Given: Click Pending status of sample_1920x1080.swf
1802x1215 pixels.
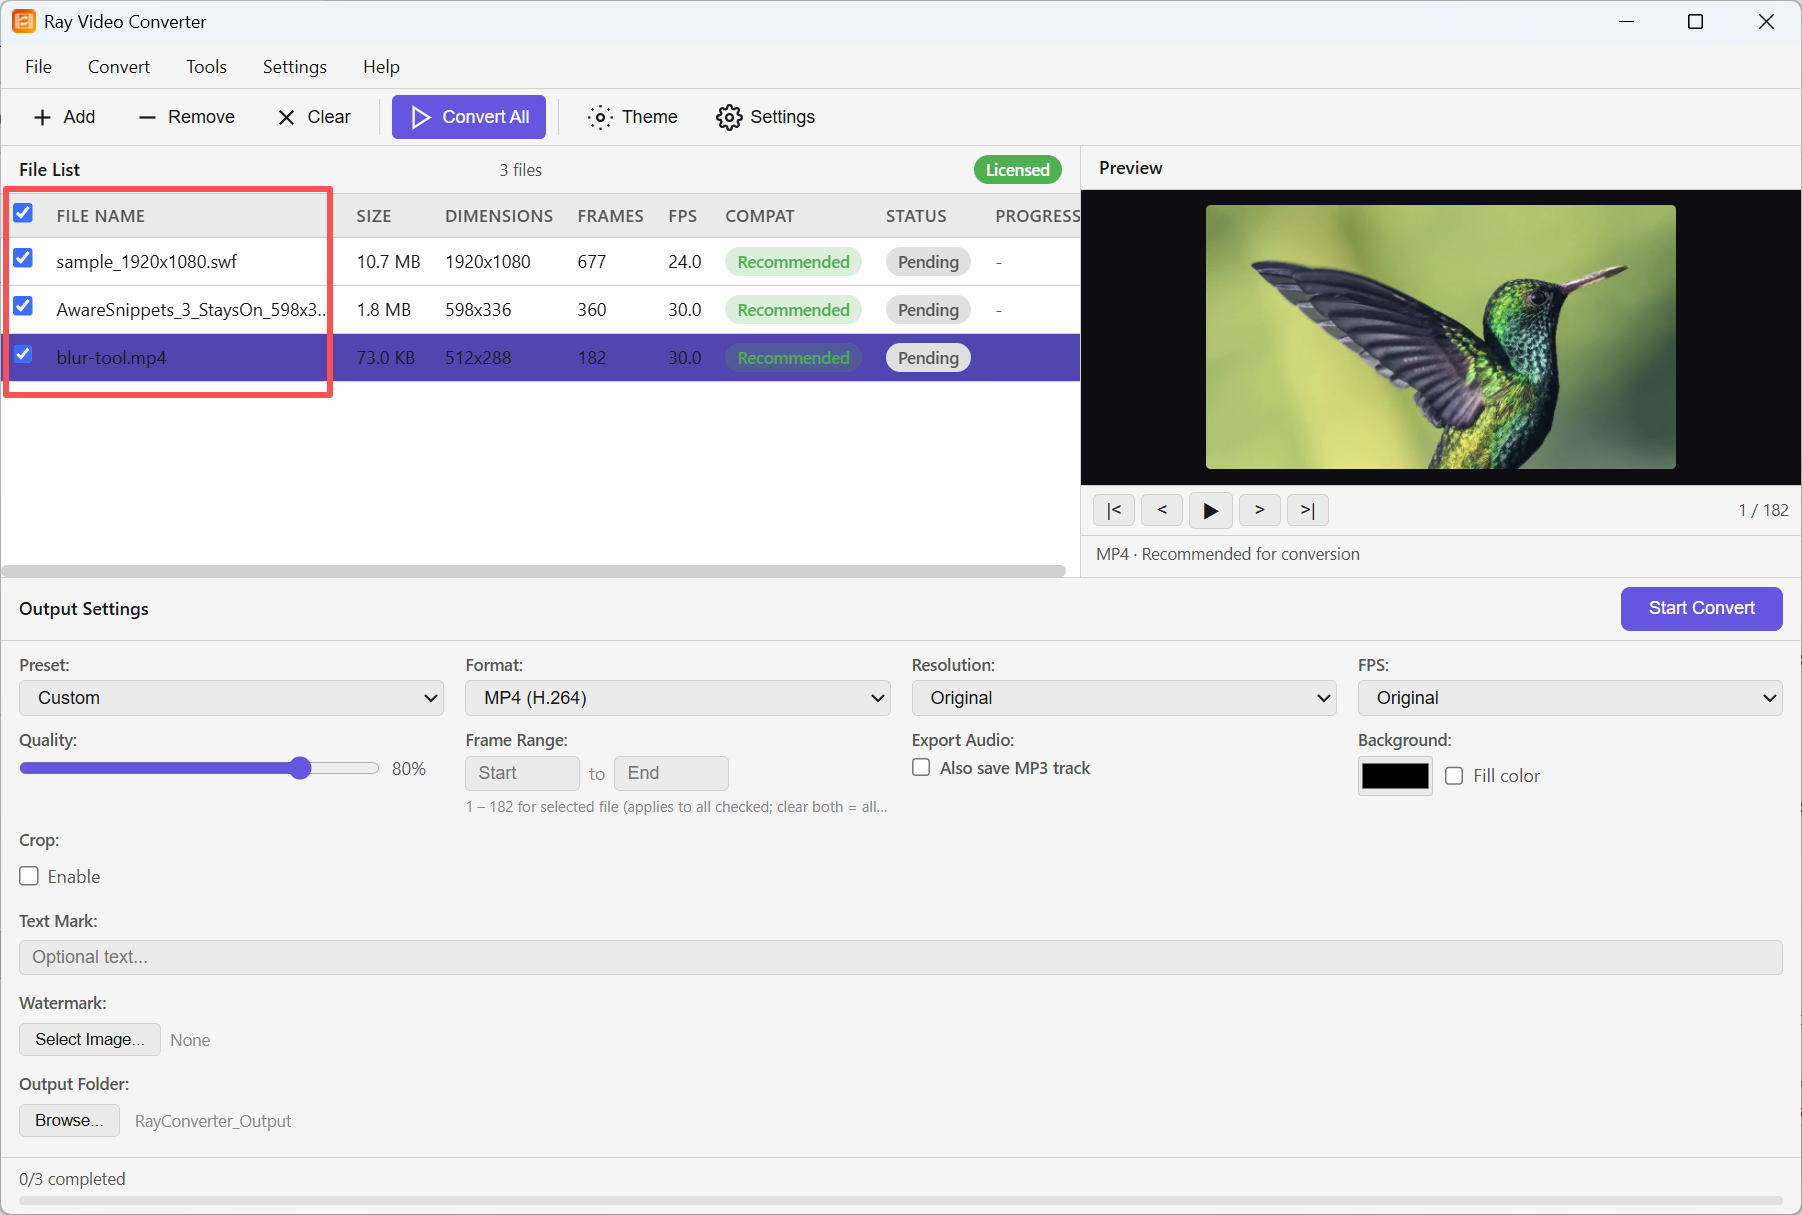Looking at the screenshot, I should coord(928,262).
